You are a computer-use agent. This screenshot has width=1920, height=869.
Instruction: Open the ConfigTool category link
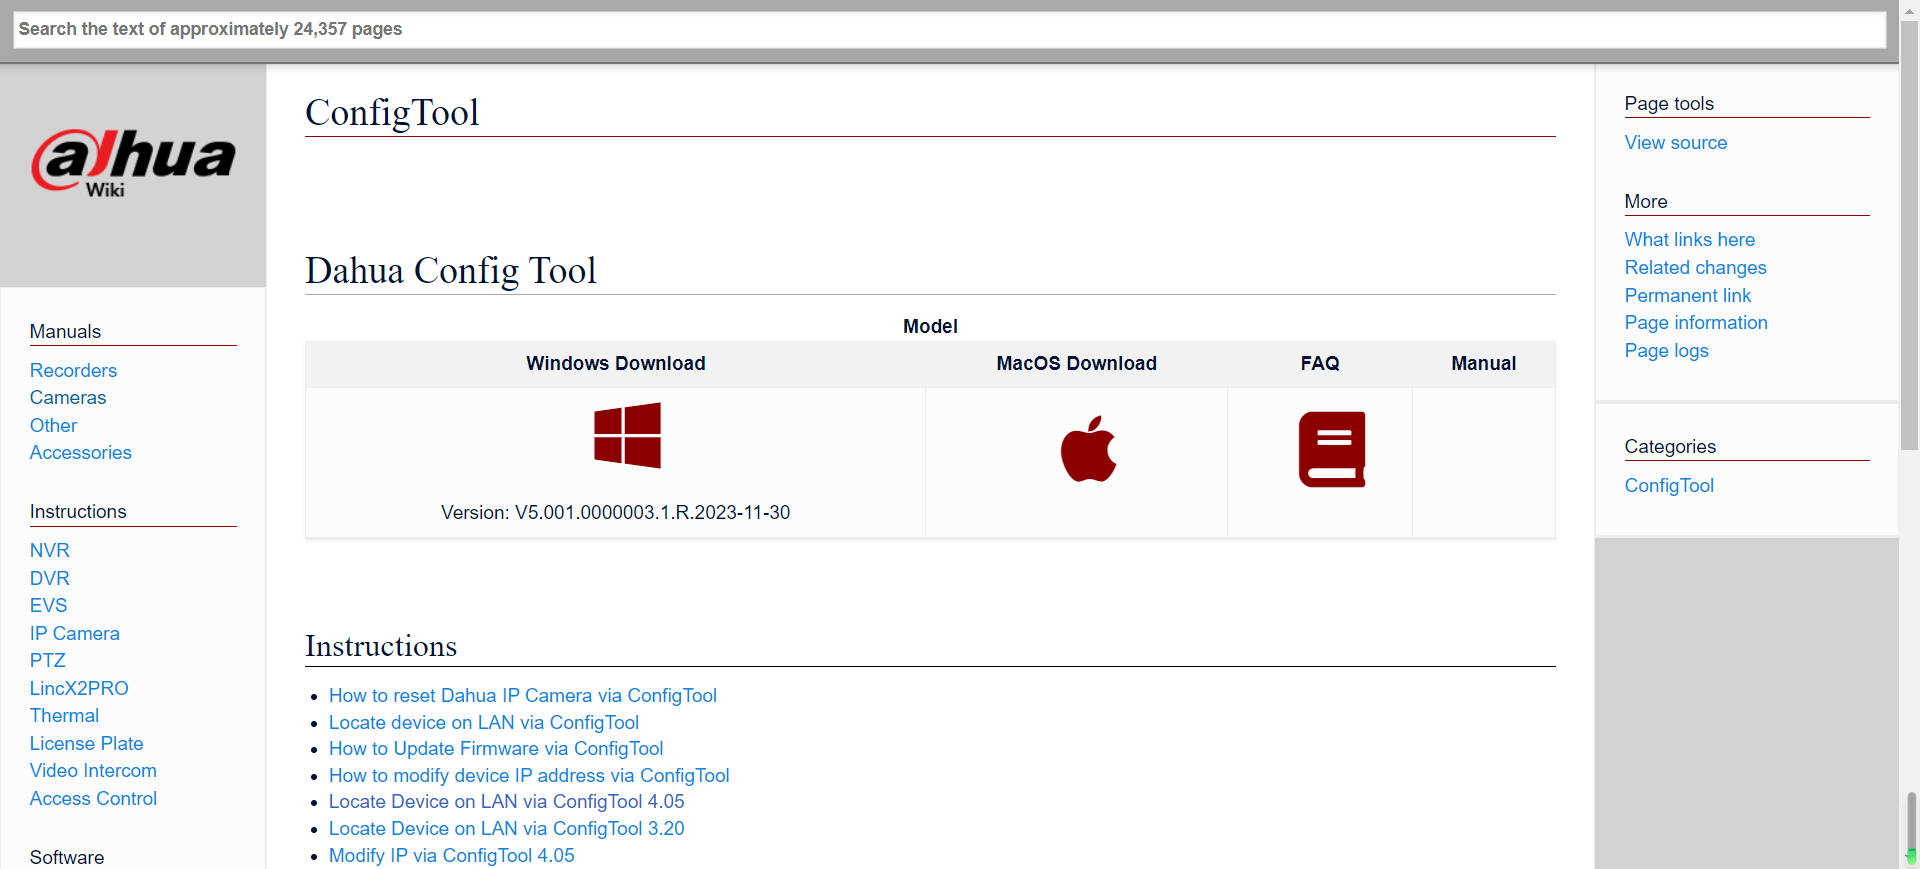[x=1669, y=485]
